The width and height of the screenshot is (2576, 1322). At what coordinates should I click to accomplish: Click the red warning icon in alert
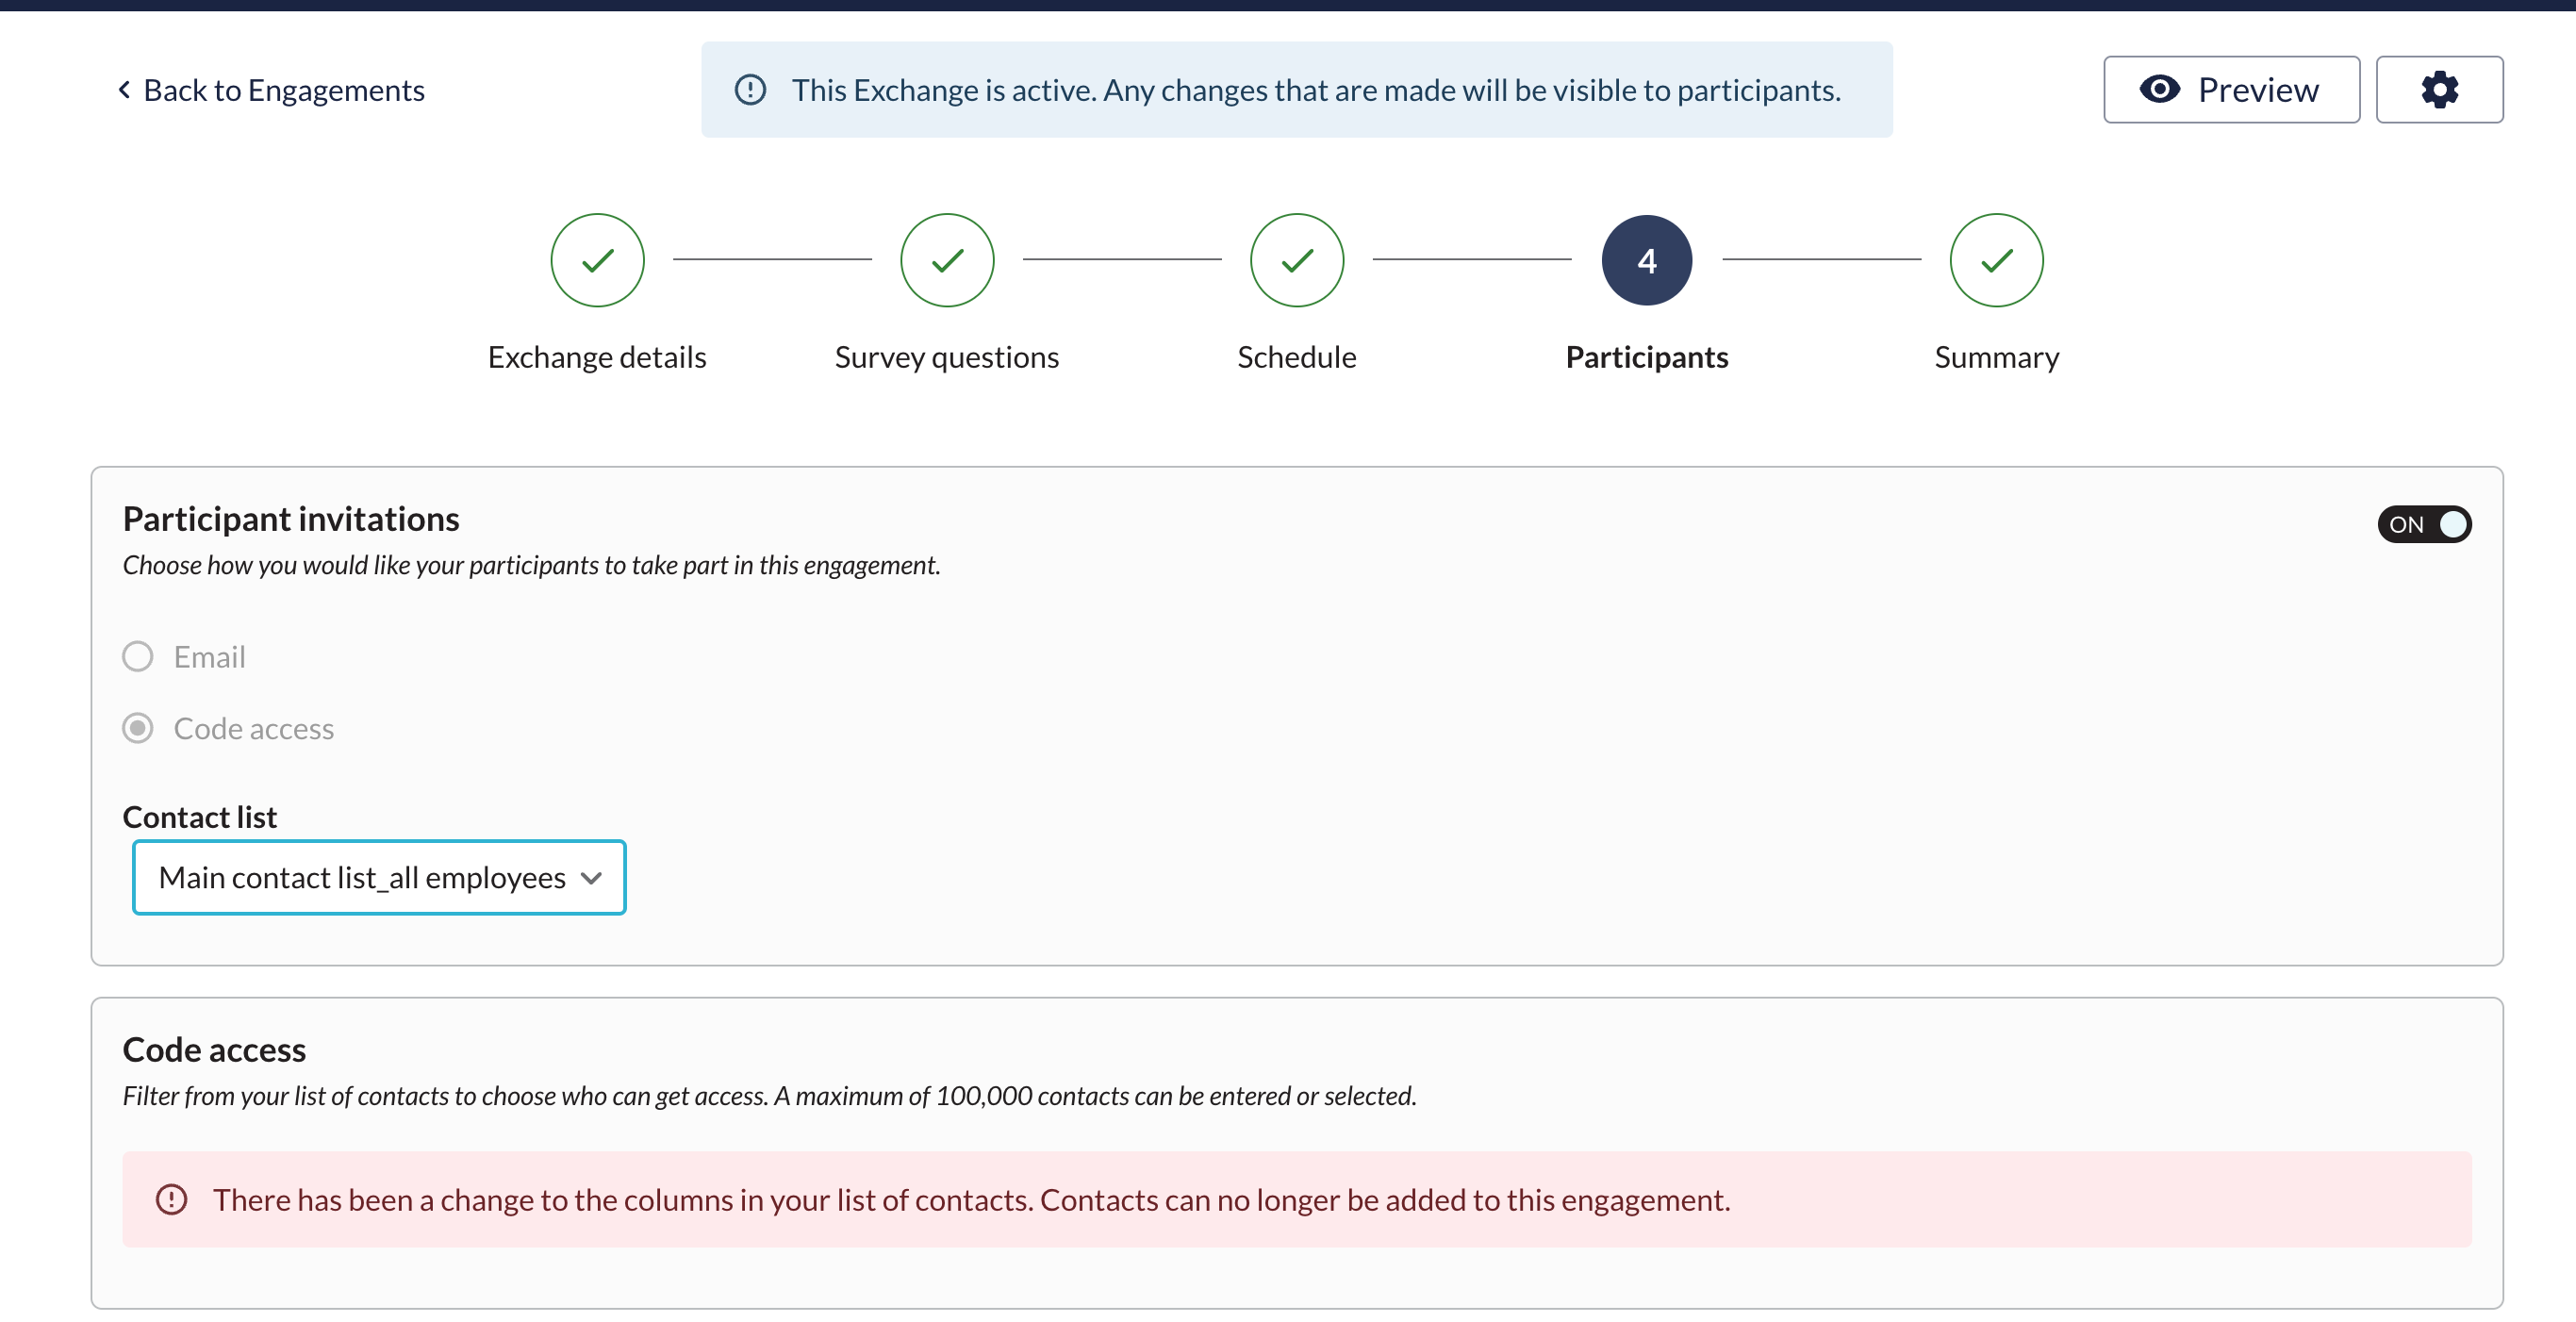click(171, 1199)
